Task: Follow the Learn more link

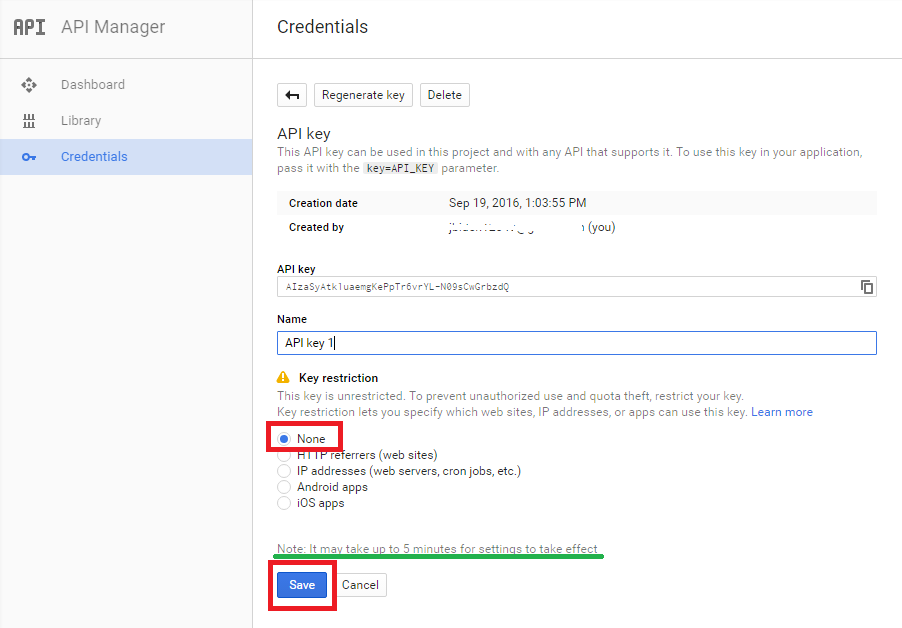Action: click(782, 412)
